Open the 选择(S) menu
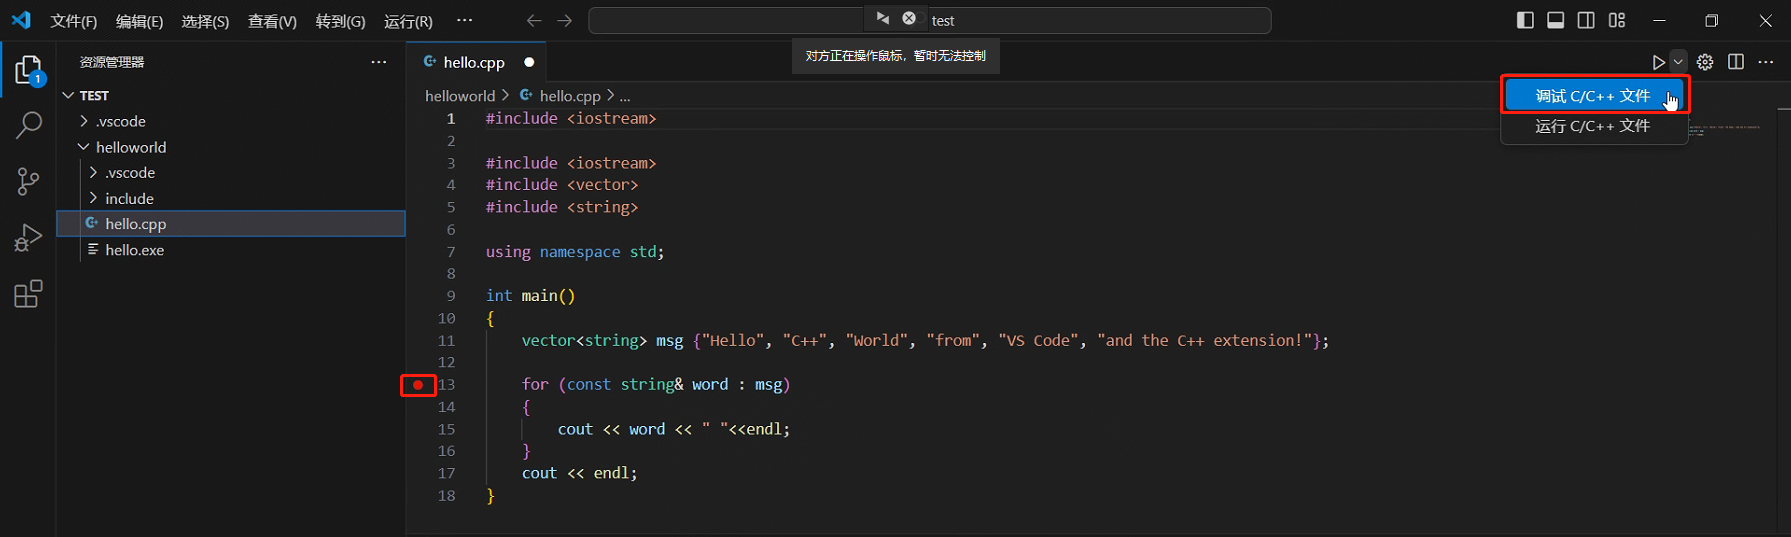This screenshot has width=1791, height=537. click(205, 21)
